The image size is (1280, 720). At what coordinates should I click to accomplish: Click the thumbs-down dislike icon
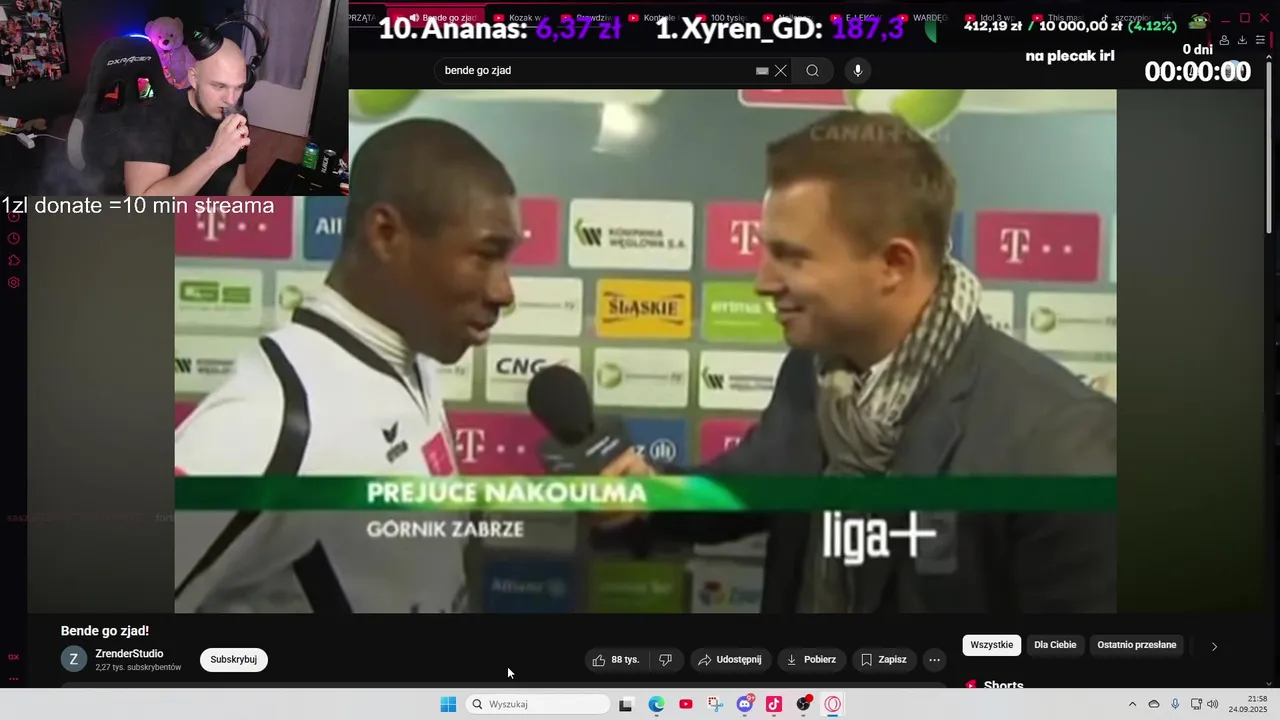tap(665, 660)
